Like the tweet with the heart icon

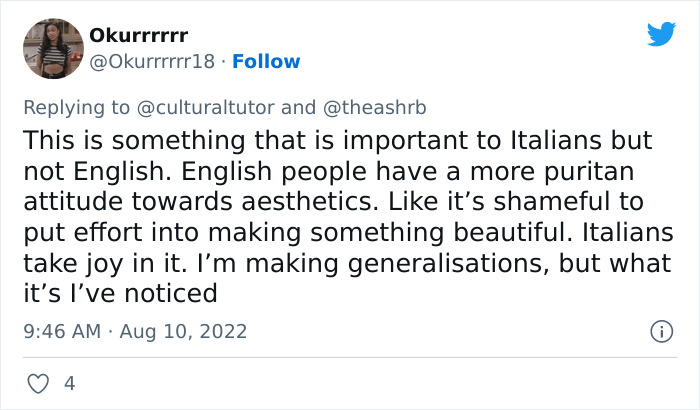coord(39,383)
